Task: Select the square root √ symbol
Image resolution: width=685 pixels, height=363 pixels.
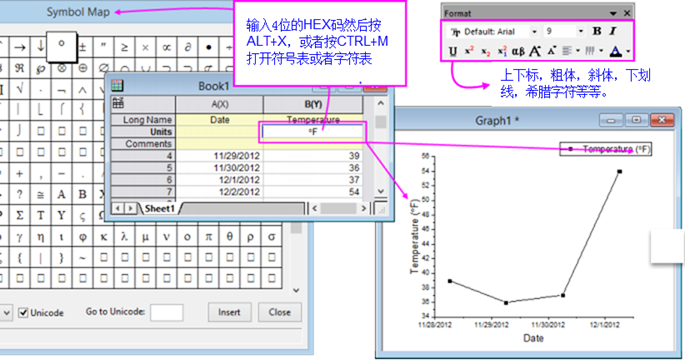Action: point(20,89)
